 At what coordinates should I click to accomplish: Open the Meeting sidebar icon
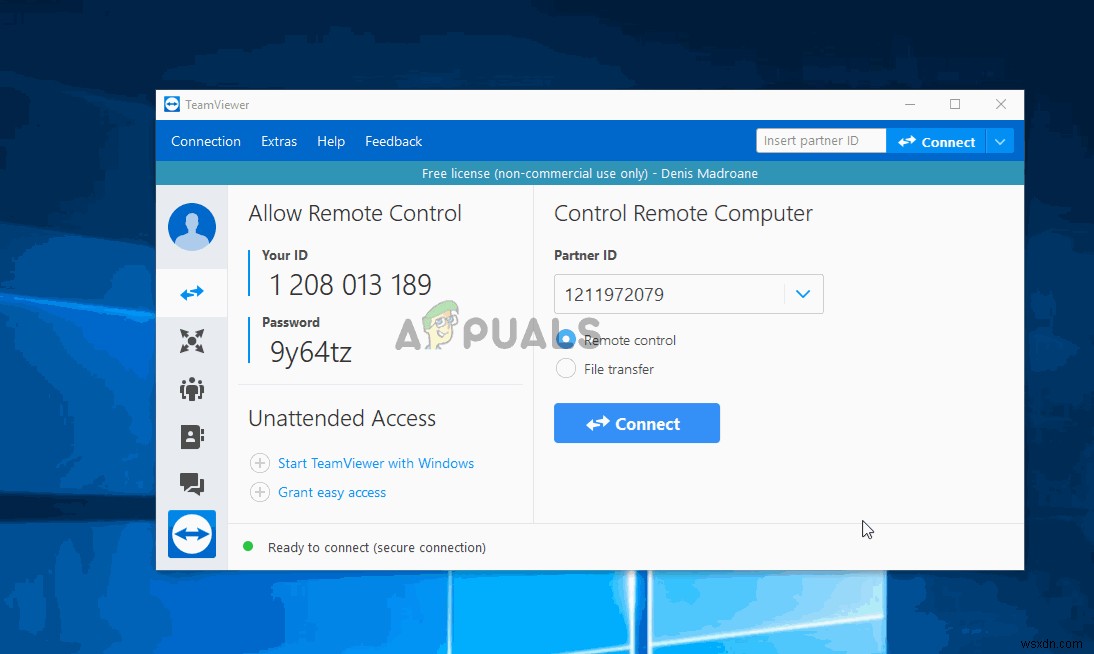click(x=192, y=341)
